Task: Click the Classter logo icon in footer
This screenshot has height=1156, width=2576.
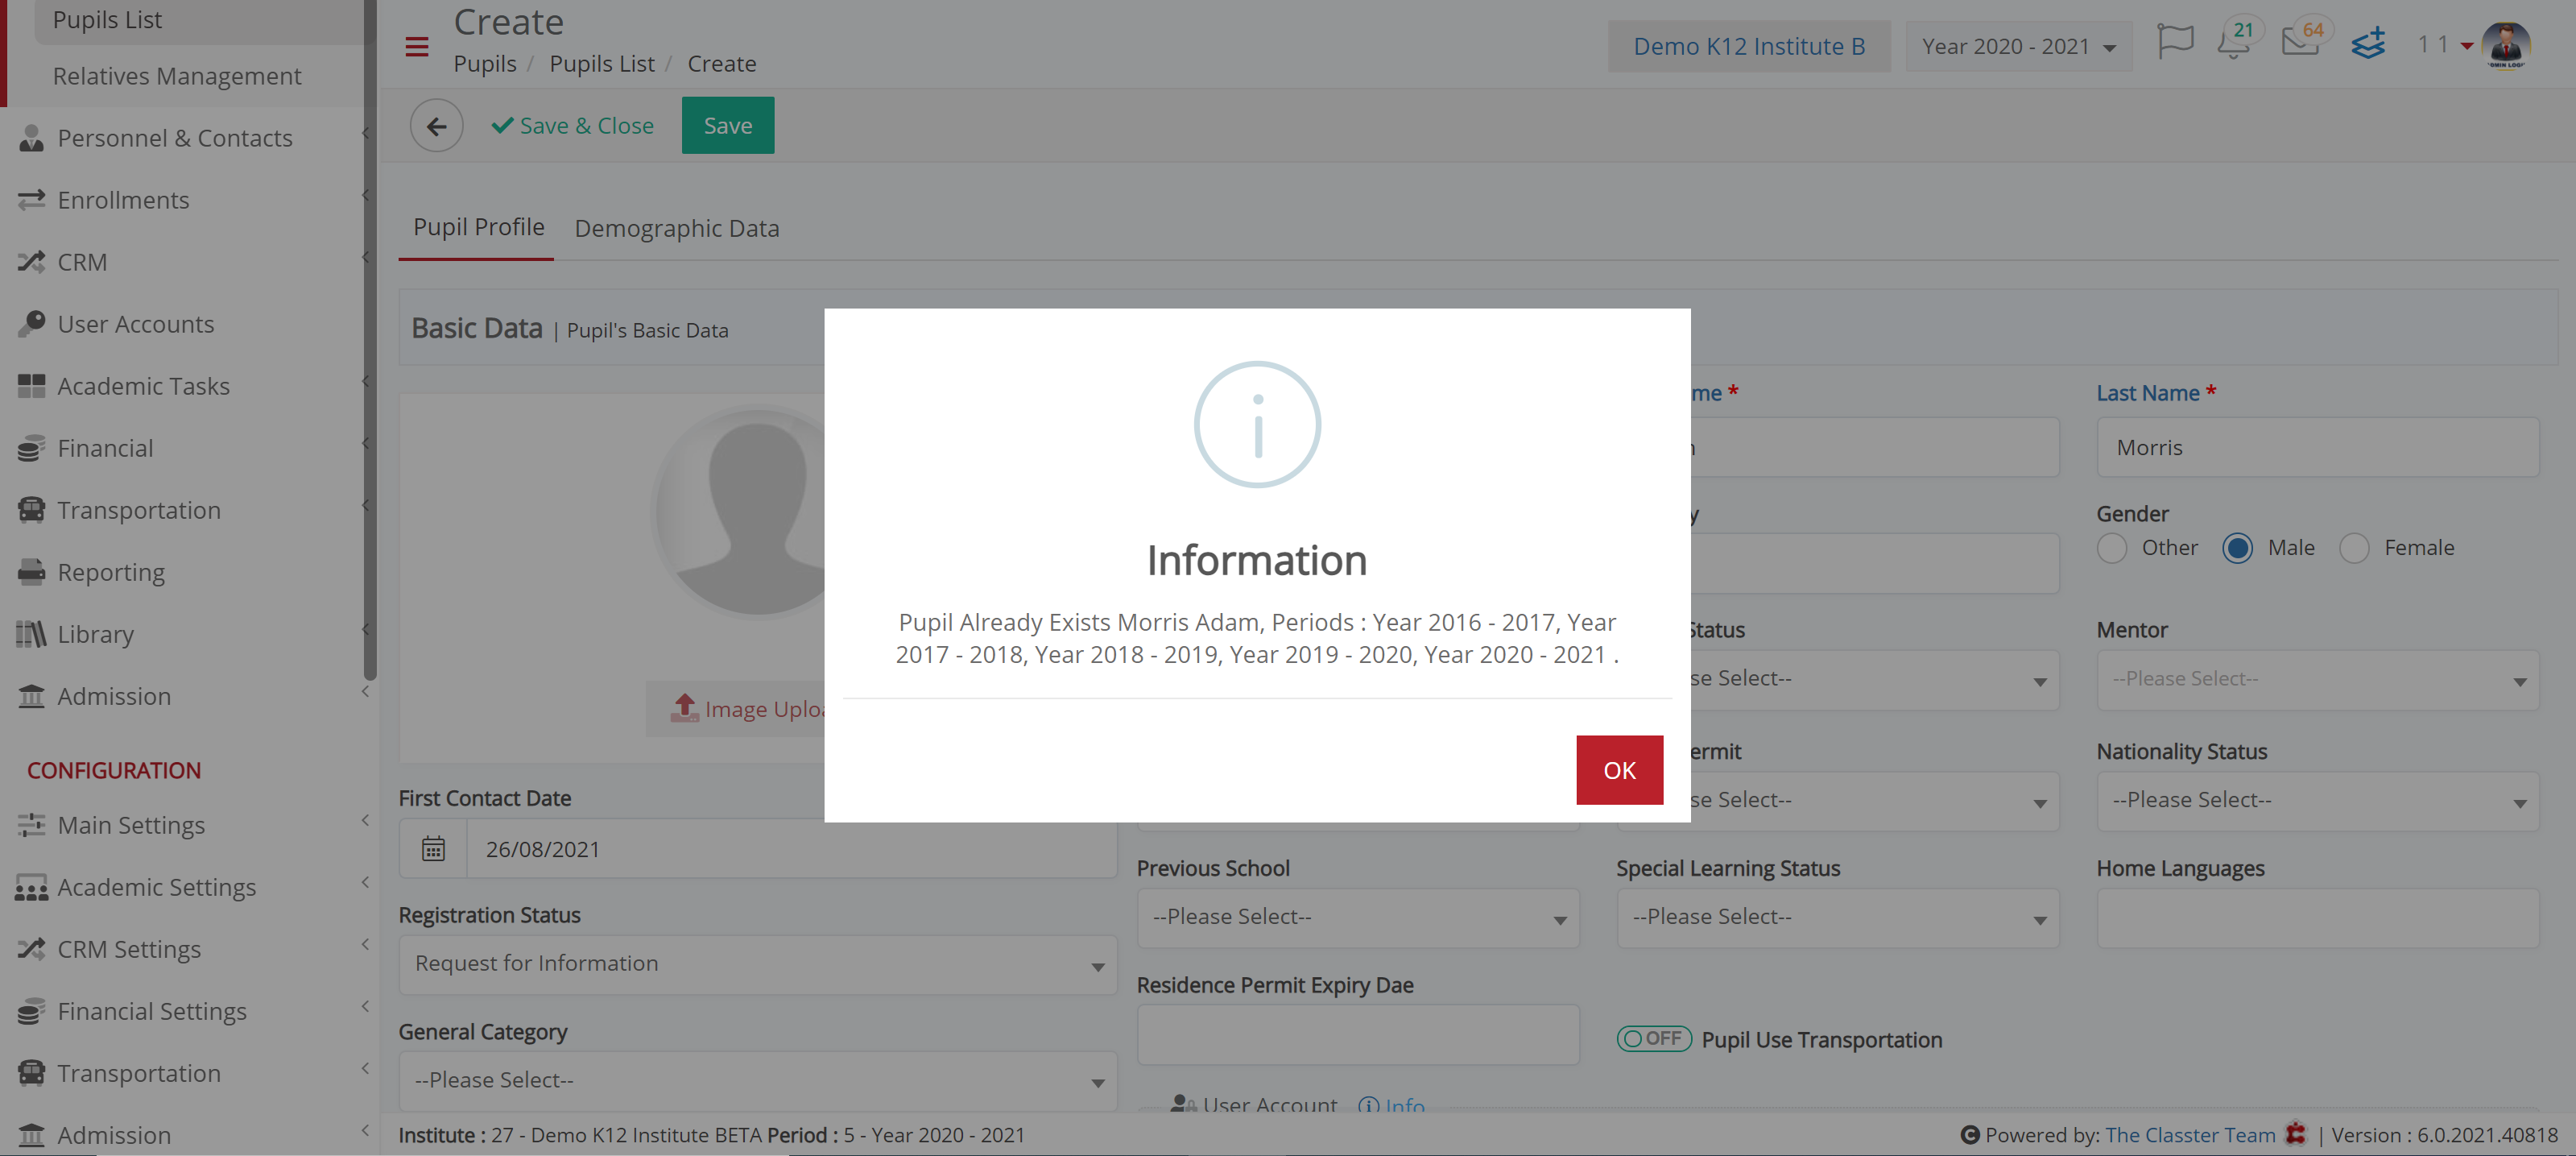Action: click(x=2295, y=1134)
